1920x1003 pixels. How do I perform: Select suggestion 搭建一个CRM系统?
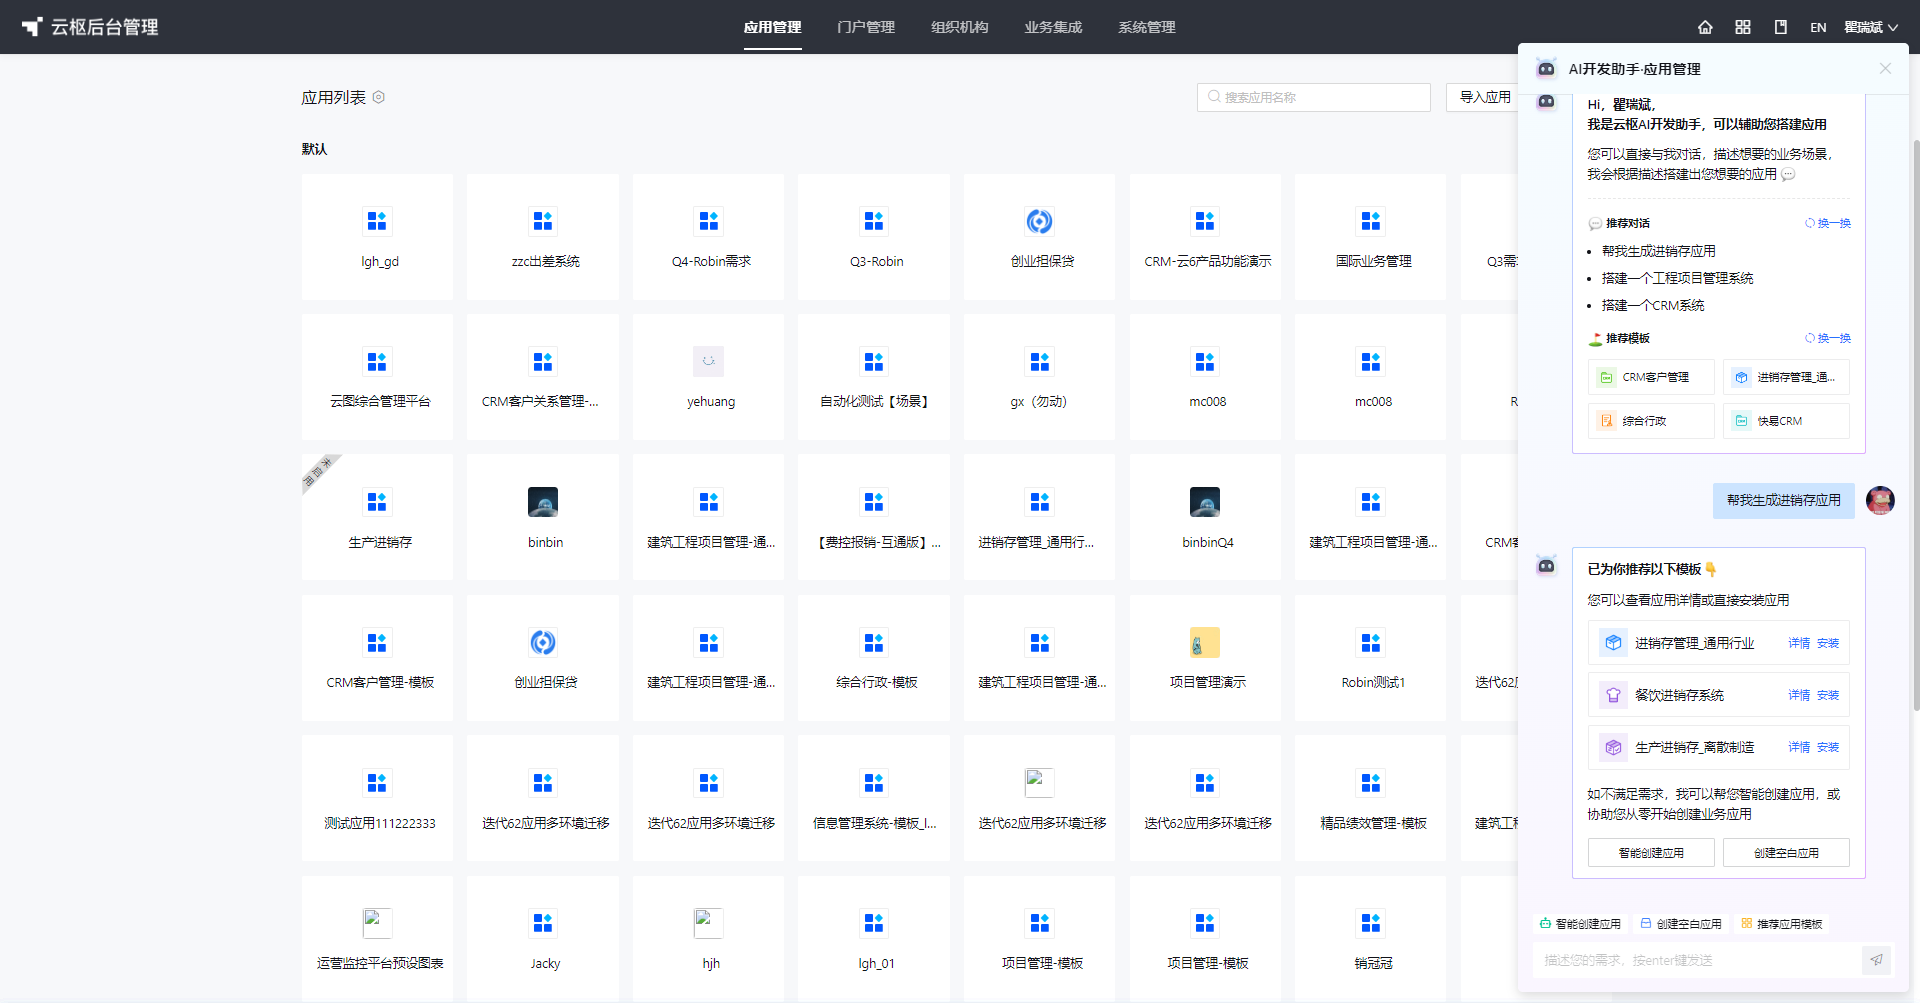[x=1653, y=305]
